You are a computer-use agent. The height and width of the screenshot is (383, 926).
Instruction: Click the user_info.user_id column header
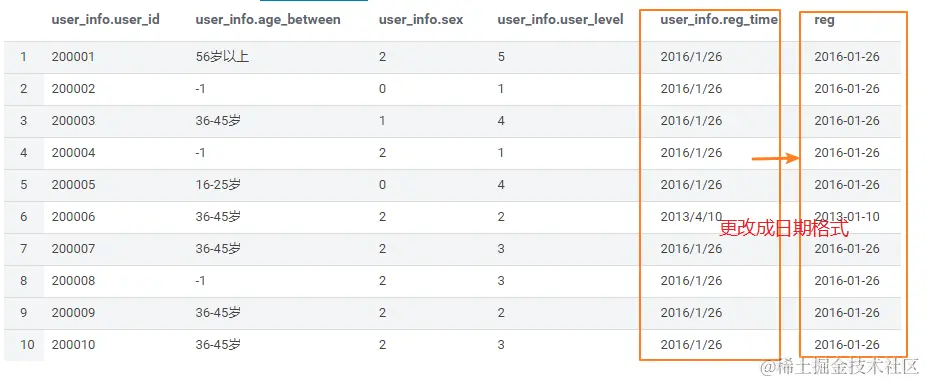[105, 19]
